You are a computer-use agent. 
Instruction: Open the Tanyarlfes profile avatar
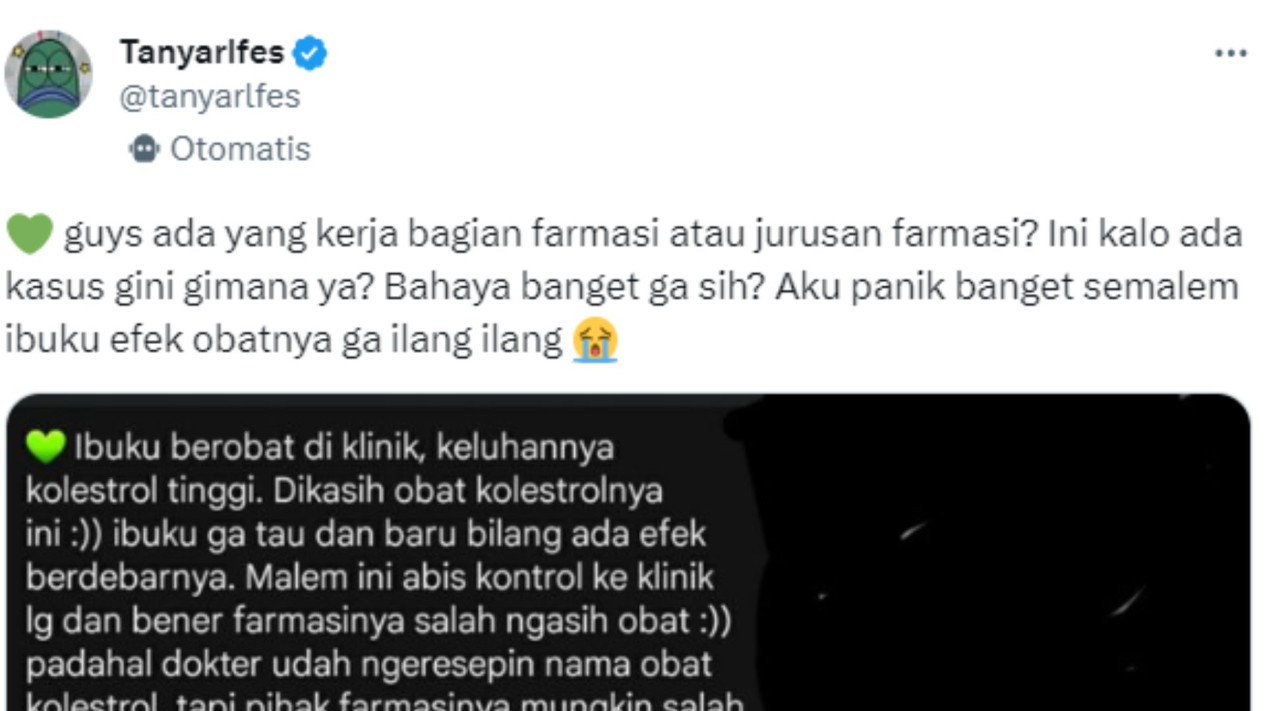[x=49, y=74]
